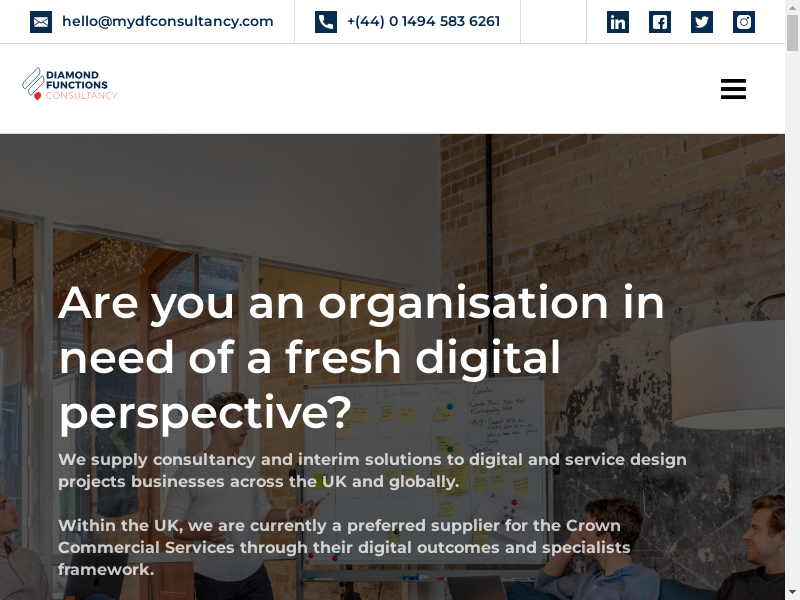The height and width of the screenshot is (600, 800).
Task: Click the hero headline about digital perspective
Action: pos(361,358)
